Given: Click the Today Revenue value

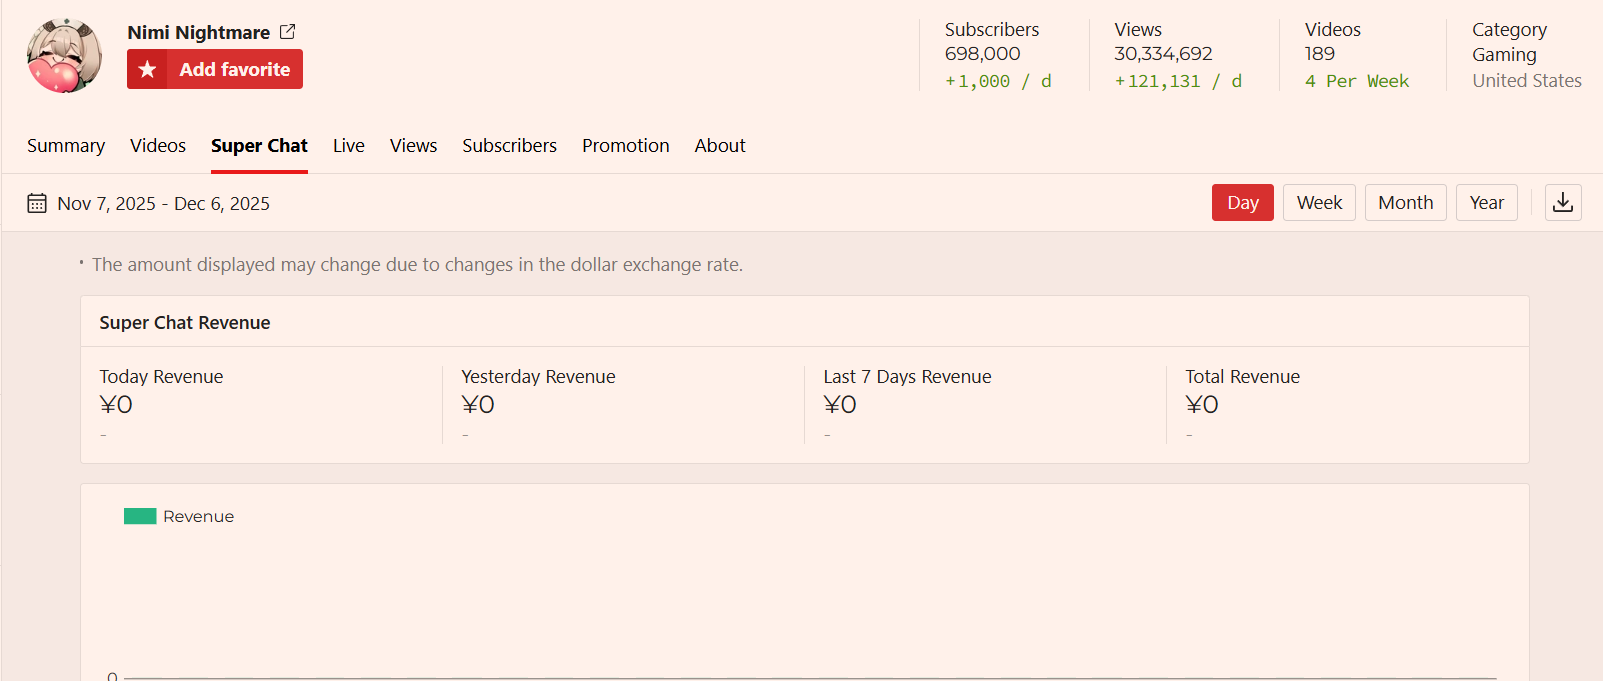Looking at the screenshot, I should [x=116, y=405].
